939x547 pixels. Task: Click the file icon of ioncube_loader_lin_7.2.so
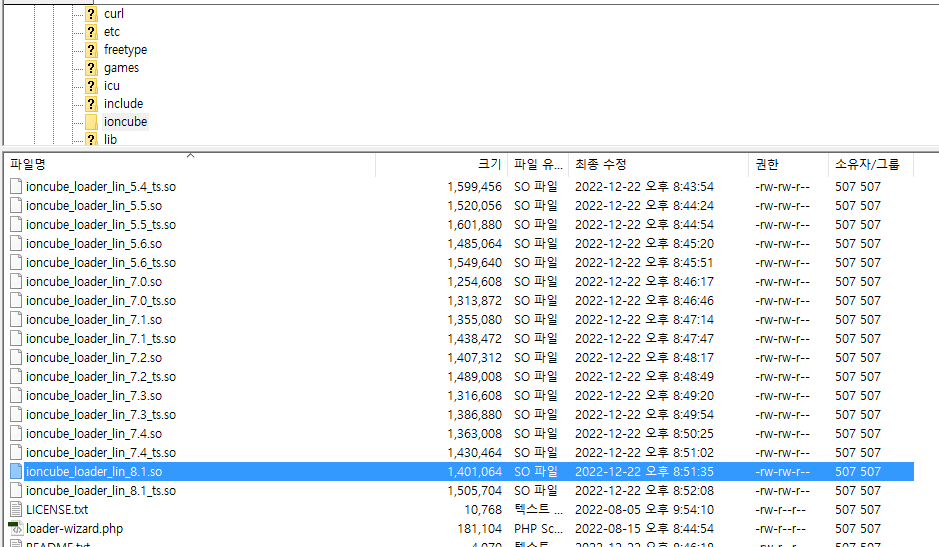click(x=16, y=358)
